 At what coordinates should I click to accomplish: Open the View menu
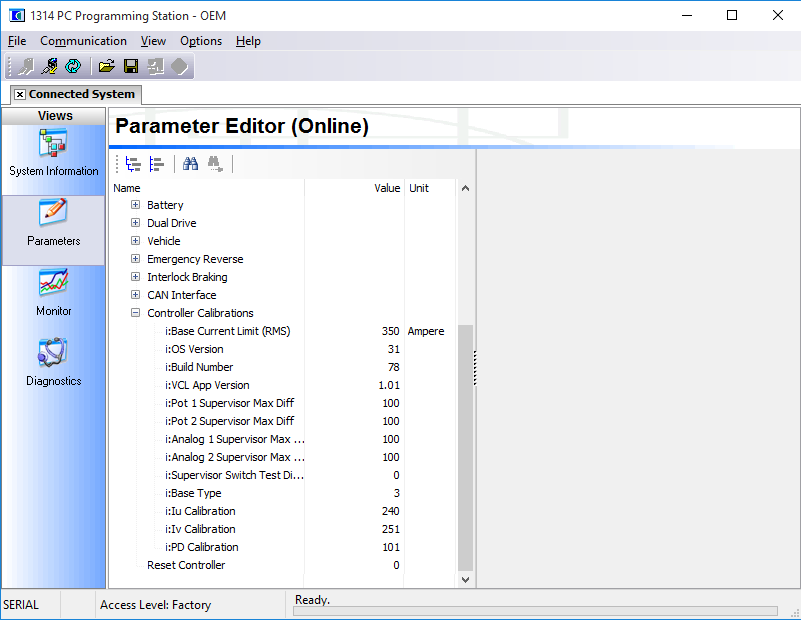[x=153, y=41]
